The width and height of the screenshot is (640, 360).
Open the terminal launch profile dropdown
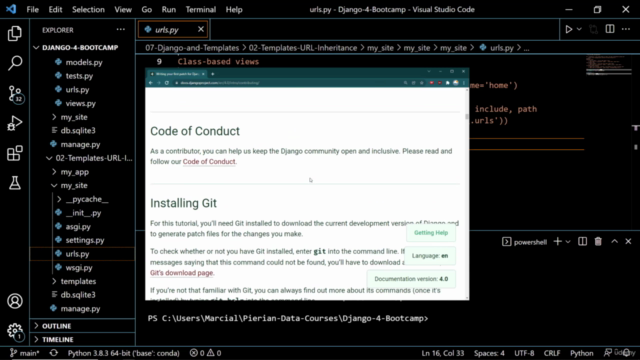click(568, 242)
